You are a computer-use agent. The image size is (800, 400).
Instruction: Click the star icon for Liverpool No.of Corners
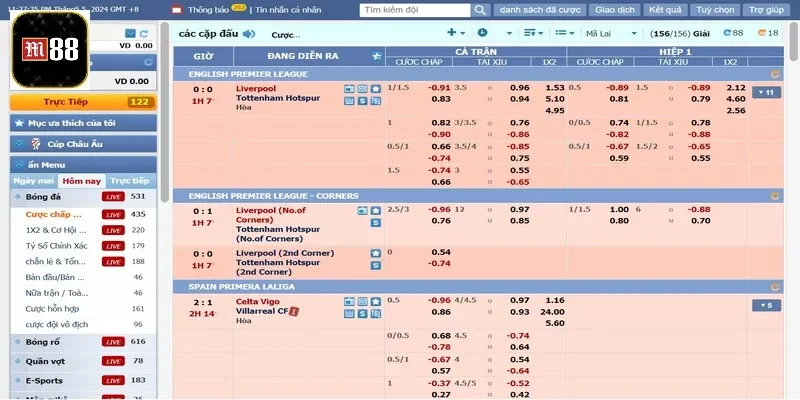click(x=375, y=211)
